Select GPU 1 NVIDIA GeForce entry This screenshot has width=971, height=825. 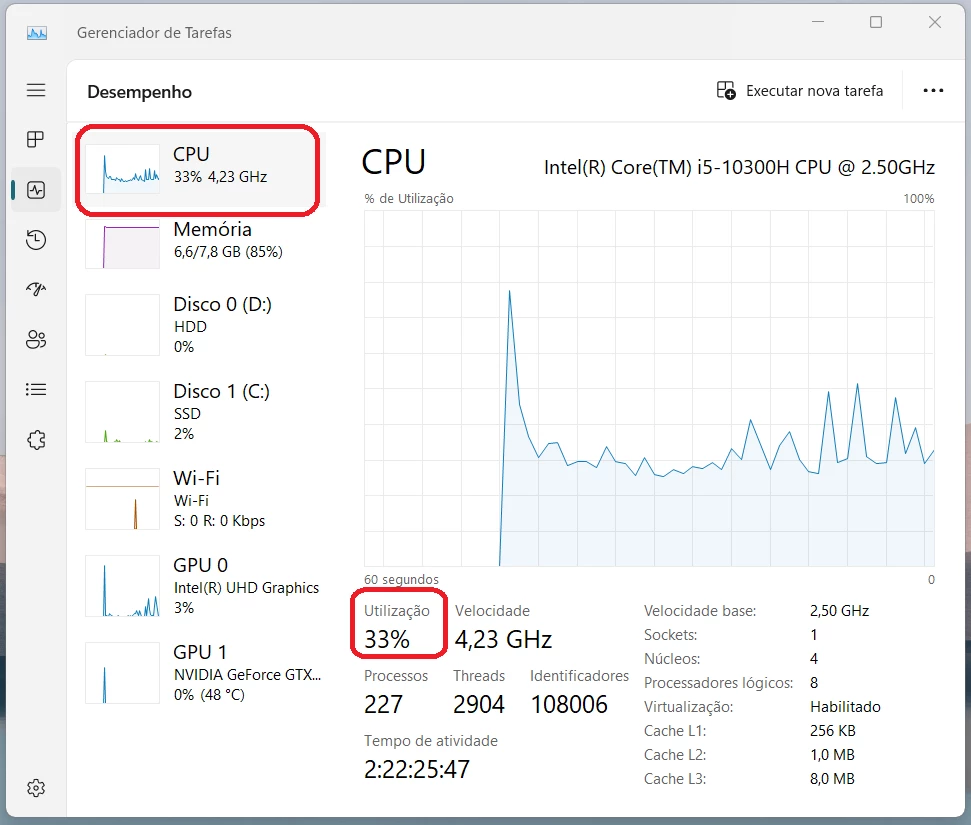point(203,672)
